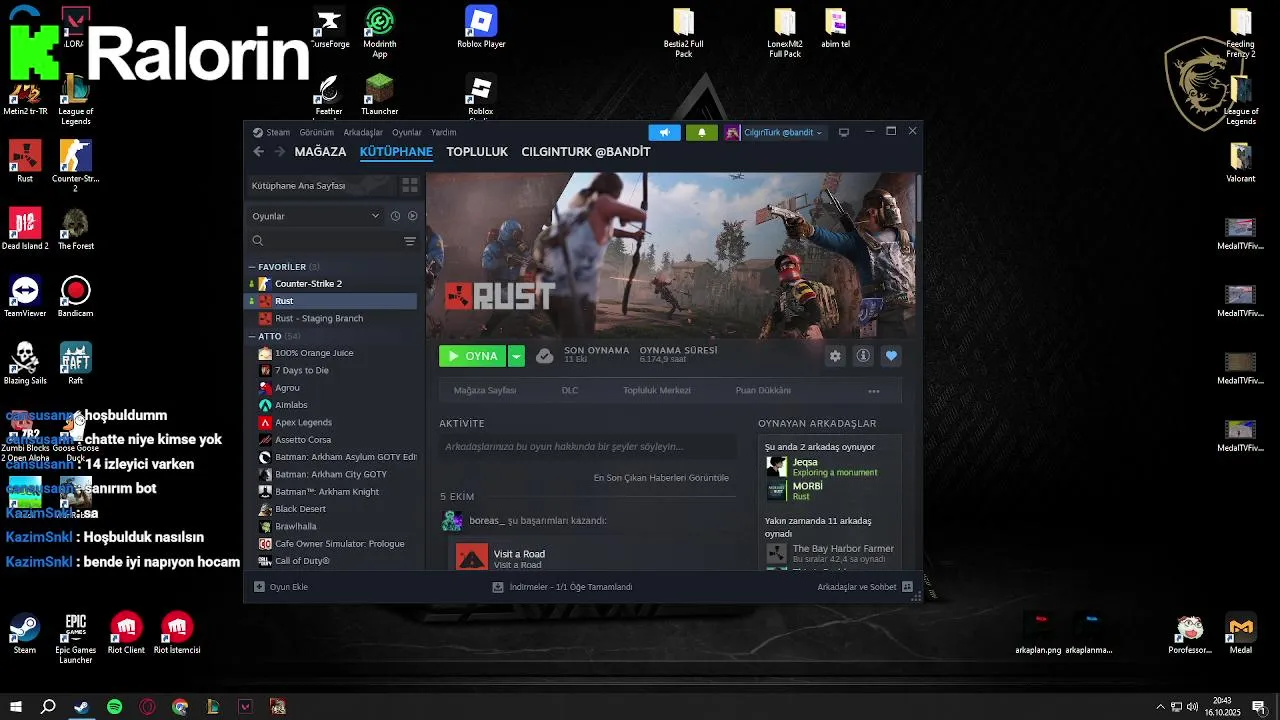
Task: Open the Yardım menu
Action: (443, 132)
